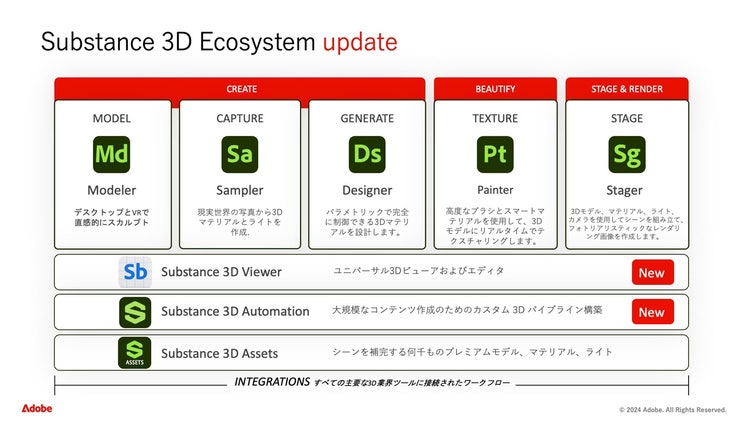Select the STAGE & RENDER header bar
Image resolution: width=750 pixels, height=422 pixels.
pos(627,89)
